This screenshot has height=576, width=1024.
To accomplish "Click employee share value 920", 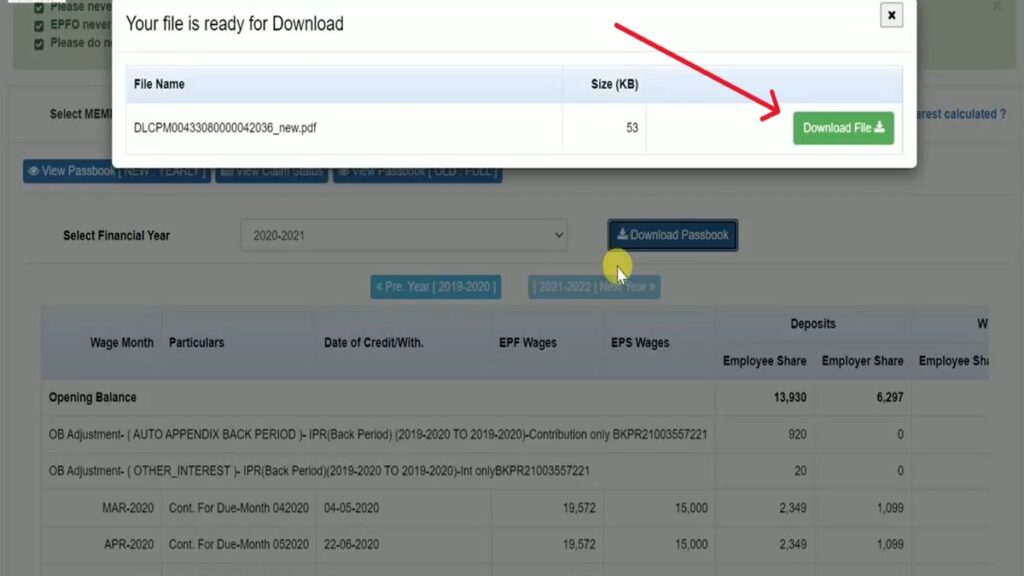I will [797, 434].
